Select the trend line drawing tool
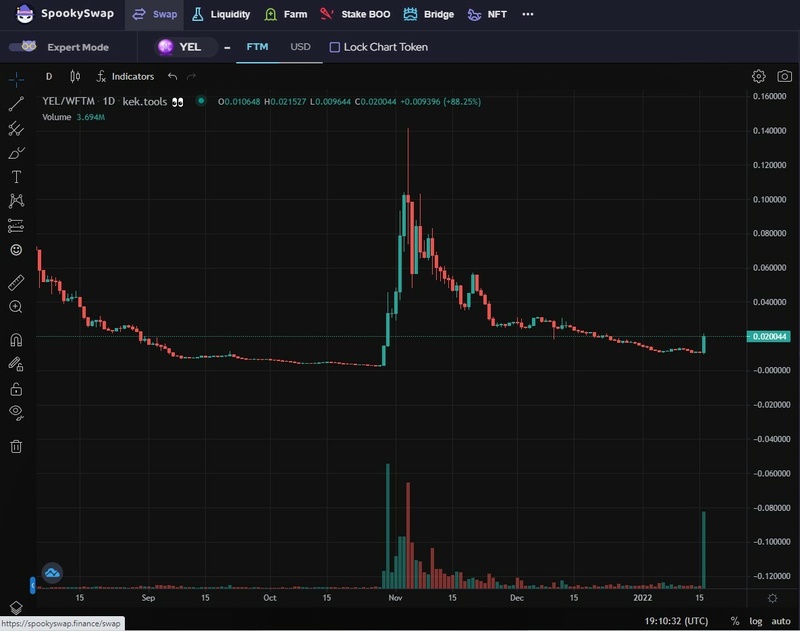 pos(16,104)
